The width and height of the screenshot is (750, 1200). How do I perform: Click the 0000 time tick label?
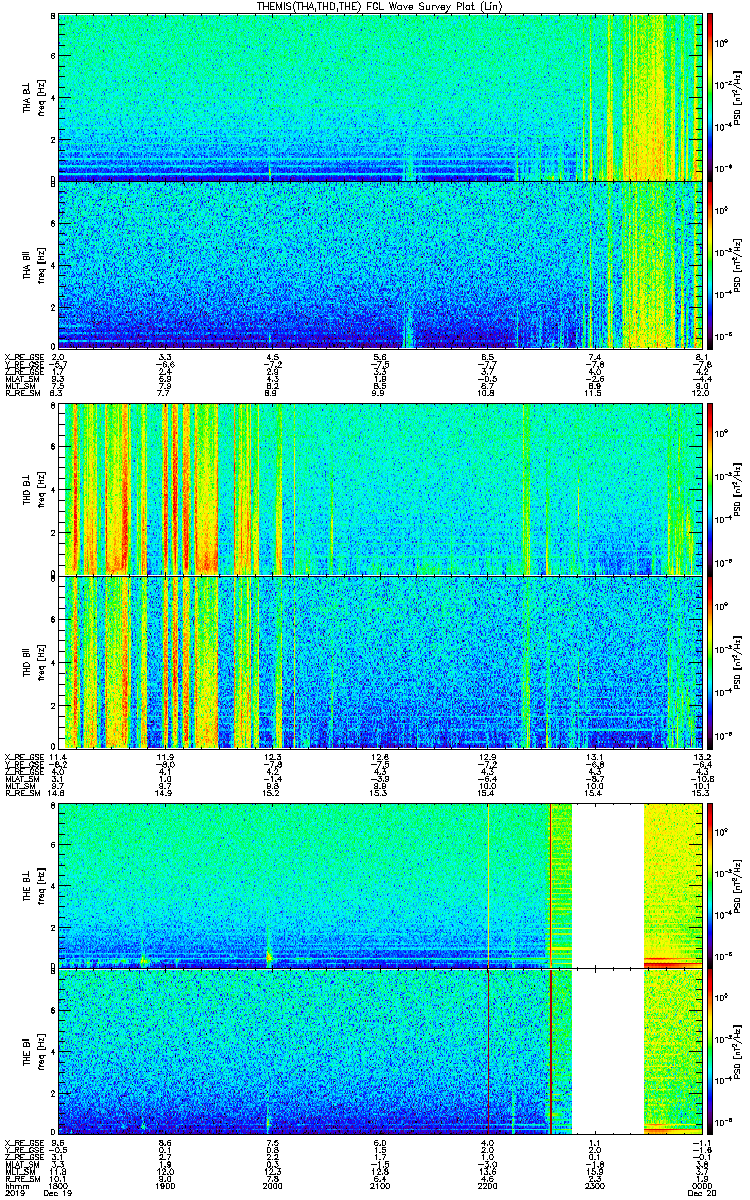[702, 1186]
